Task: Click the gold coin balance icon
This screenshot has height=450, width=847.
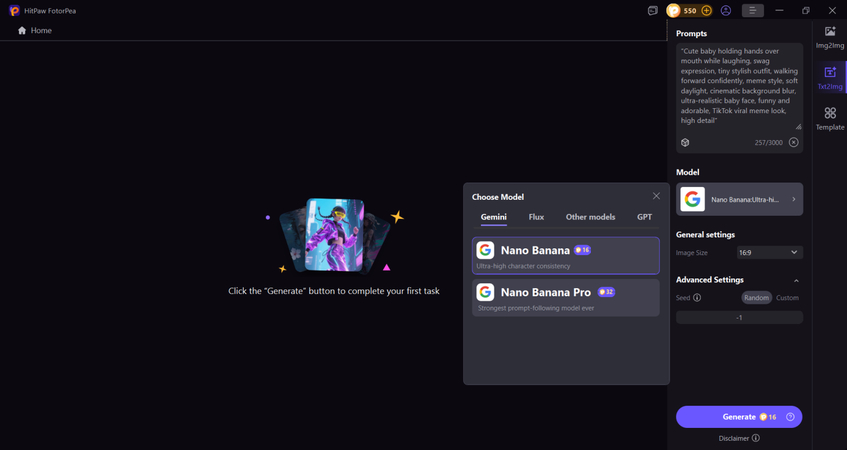Action: 673,10
